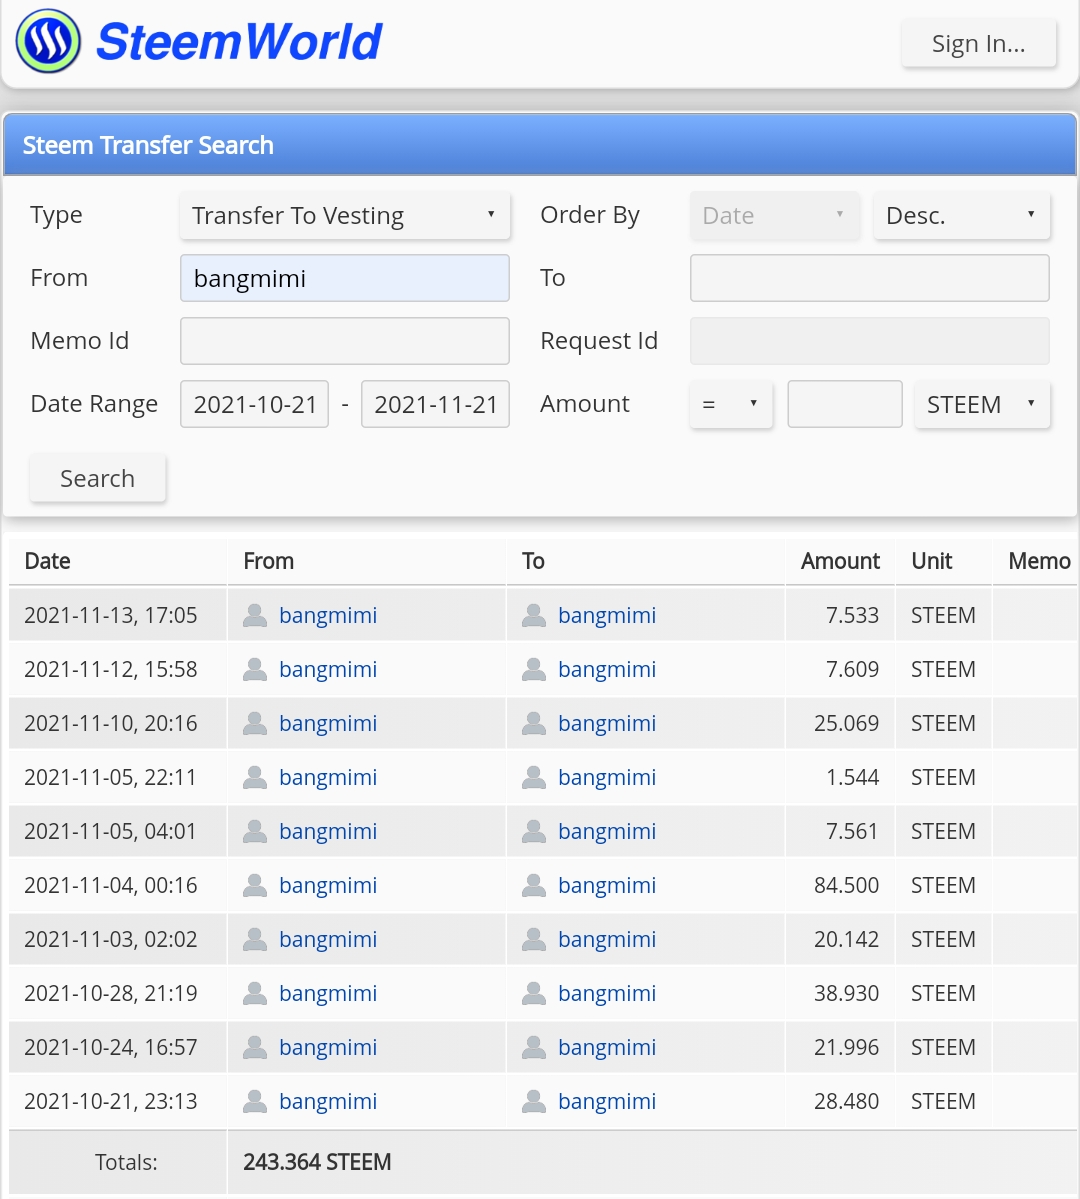Screen dimensions: 1080x1199
Task: Click From avatar icon in 2021-11-10 row
Action: tap(255, 723)
